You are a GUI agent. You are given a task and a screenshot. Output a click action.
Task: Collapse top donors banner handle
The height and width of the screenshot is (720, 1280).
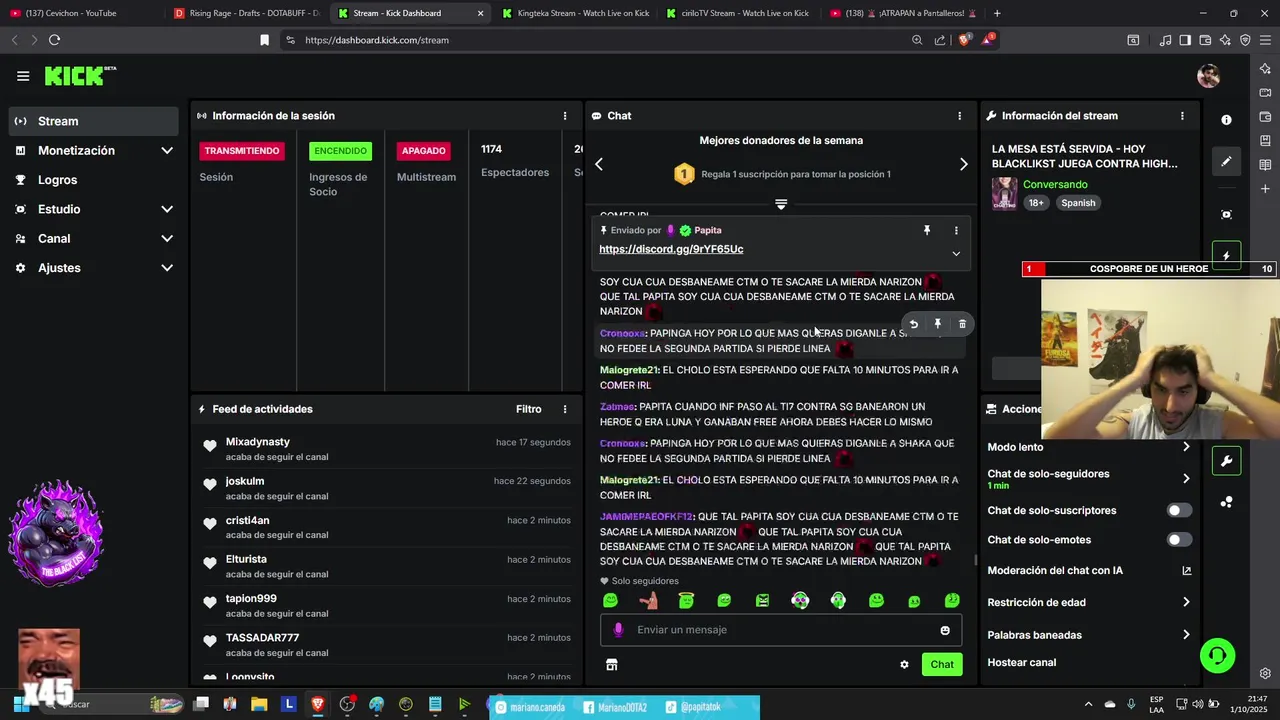pyautogui.click(x=781, y=204)
